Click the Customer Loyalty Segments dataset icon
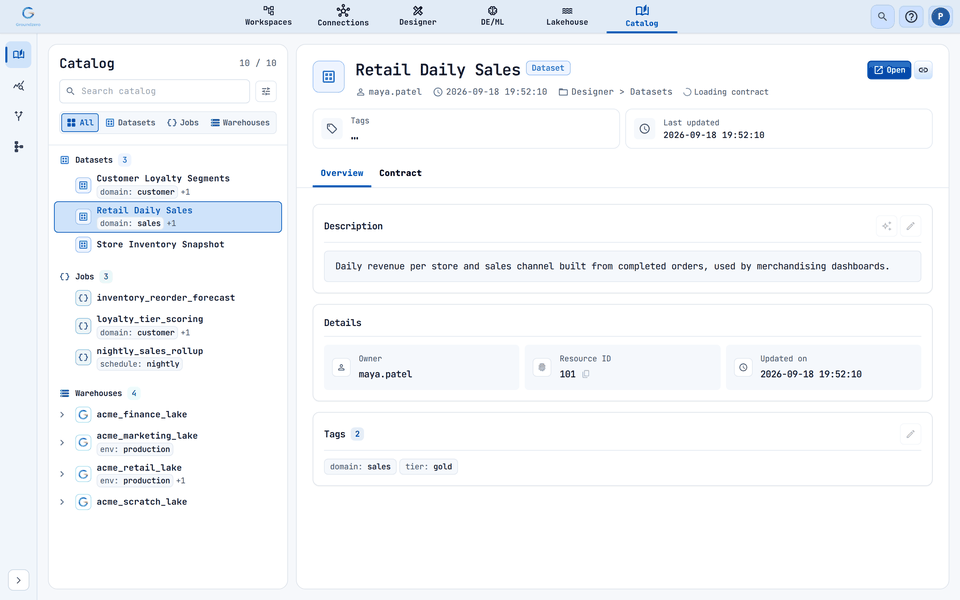This screenshot has height=600, width=960. pyautogui.click(x=83, y=185)
